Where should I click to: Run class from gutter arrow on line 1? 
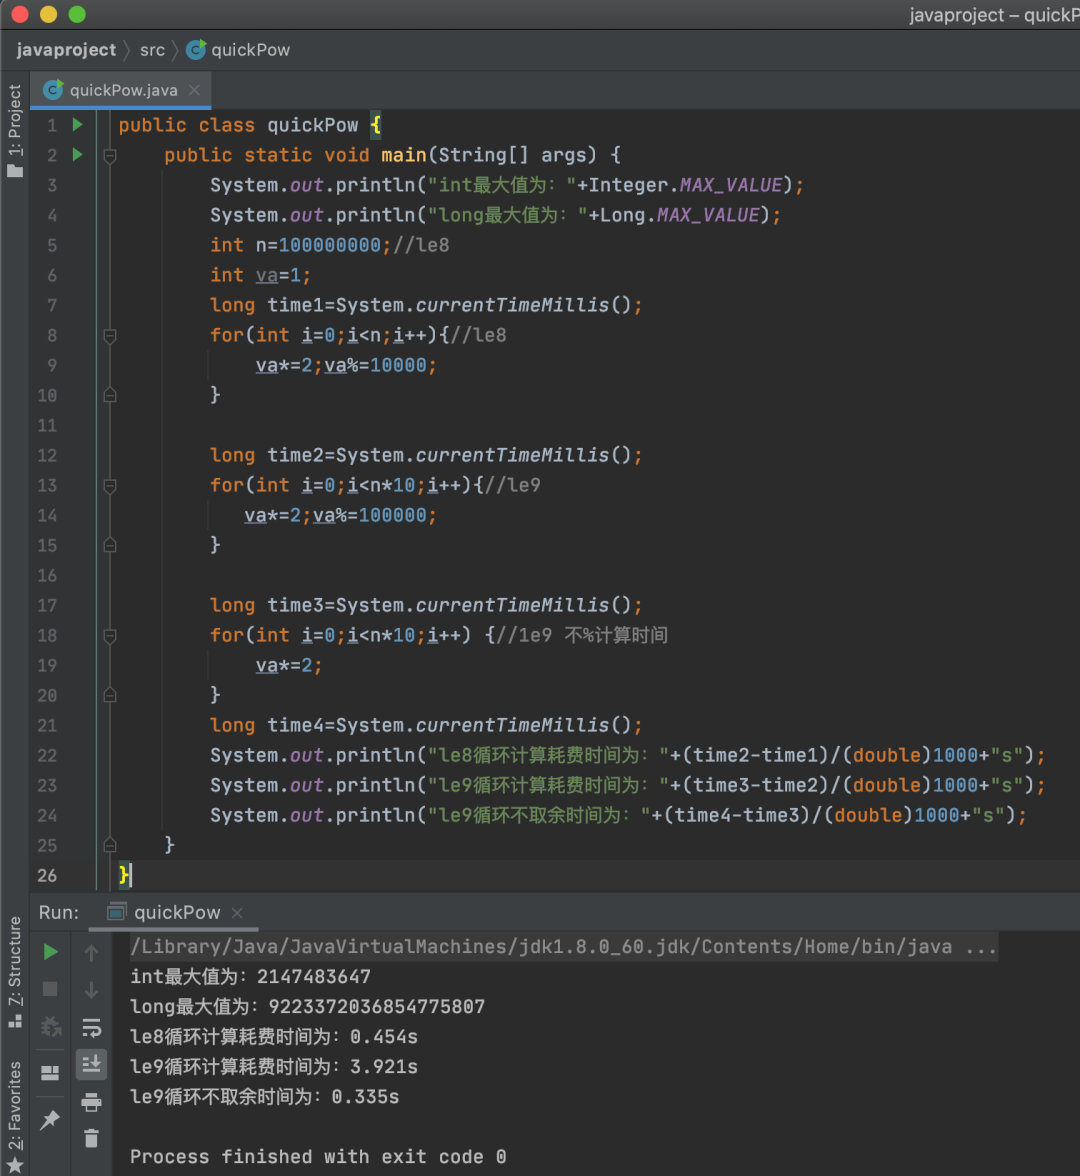[77, 124]
